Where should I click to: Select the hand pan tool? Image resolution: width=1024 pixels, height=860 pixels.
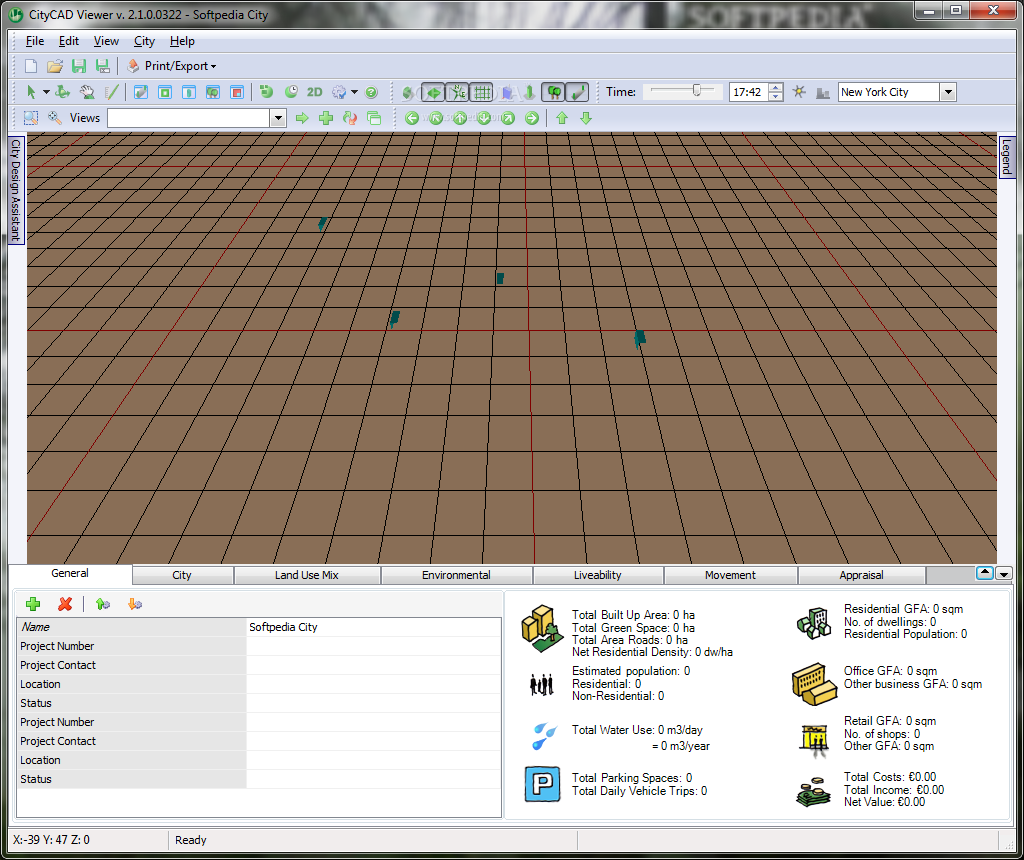pos(87,92)
